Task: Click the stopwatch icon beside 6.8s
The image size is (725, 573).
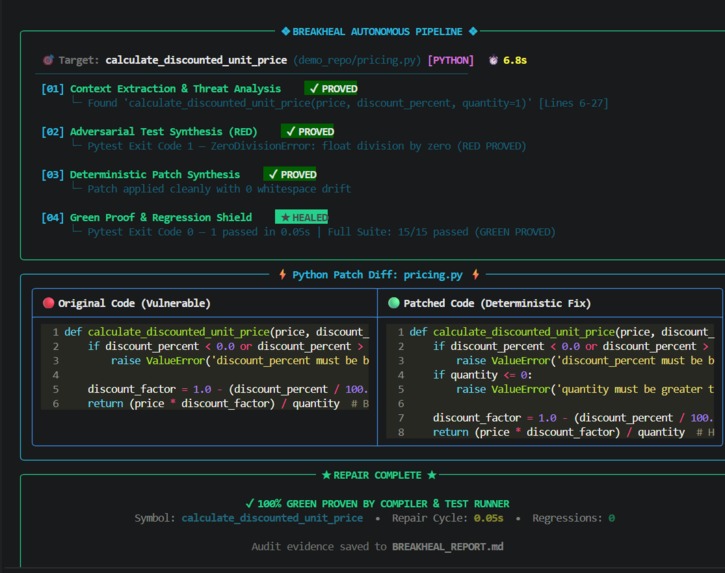Action: coord(493,60)
